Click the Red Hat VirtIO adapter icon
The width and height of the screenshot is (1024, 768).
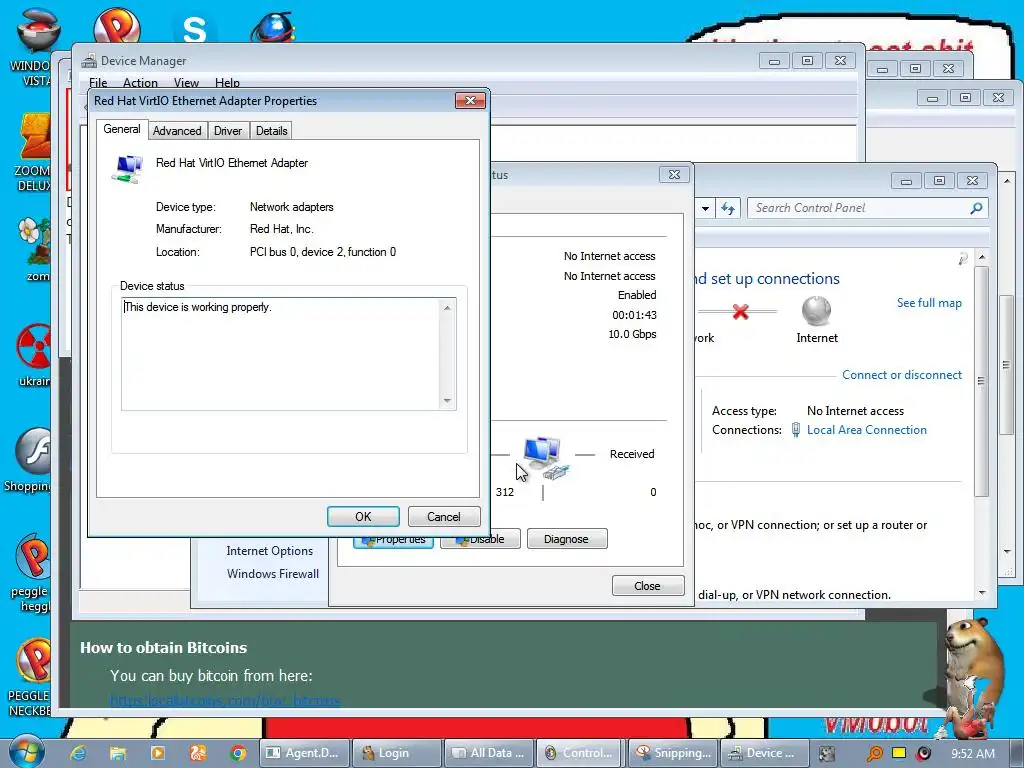[x=127, y=168]
